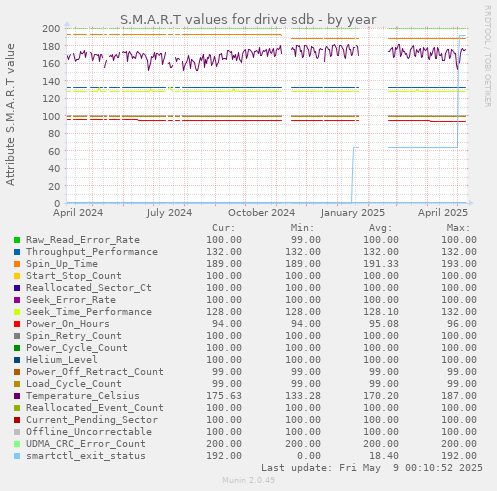The width and height of the screenshot is (497, 491).
Task: Select the Power_Cycle_Count legend label
Action: point(77,348)
